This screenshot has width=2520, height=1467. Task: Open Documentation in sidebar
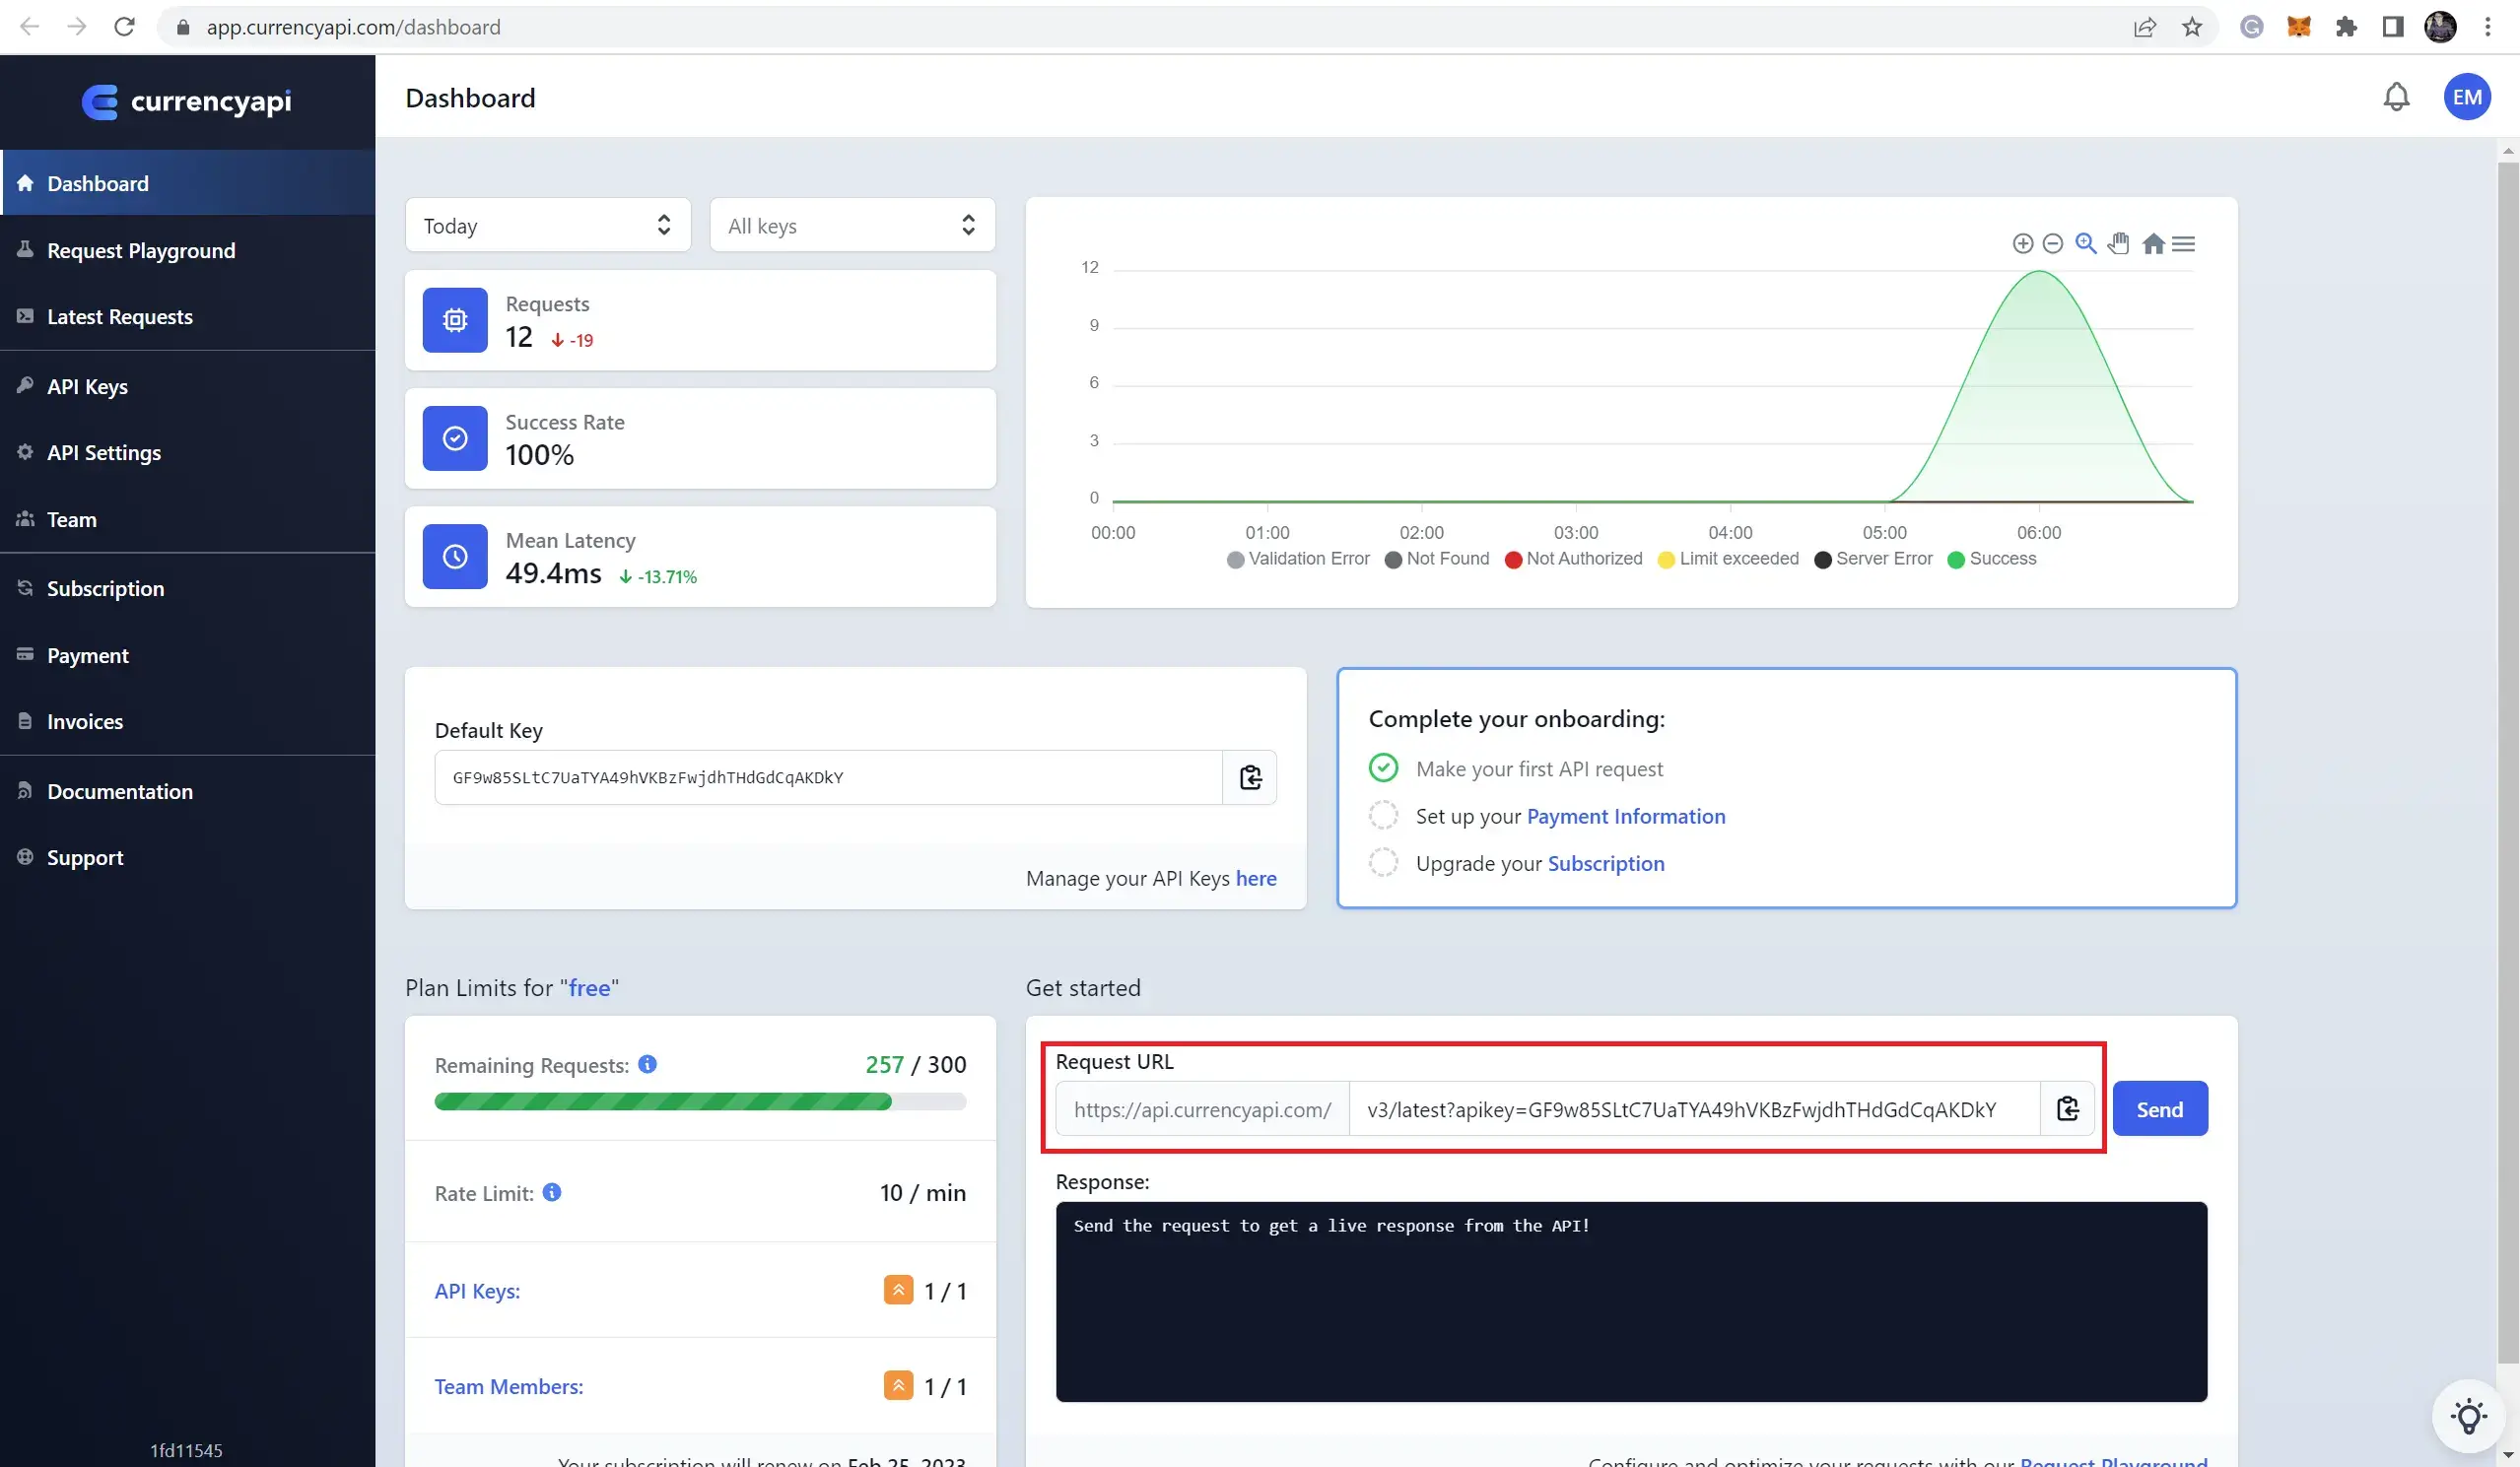(x=188, y=791)
